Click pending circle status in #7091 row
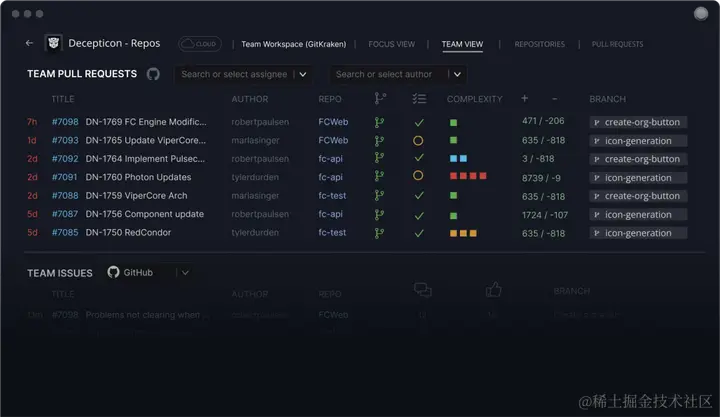 418,175
